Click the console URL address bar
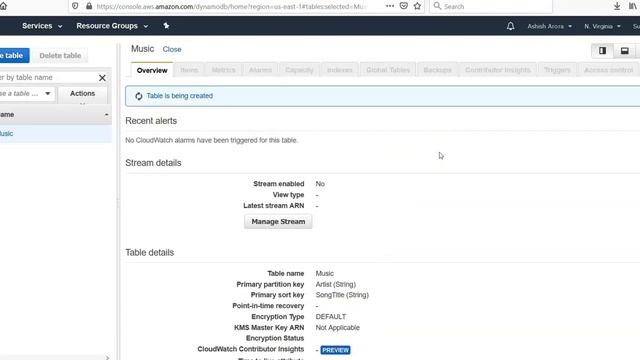 point(231,7)
